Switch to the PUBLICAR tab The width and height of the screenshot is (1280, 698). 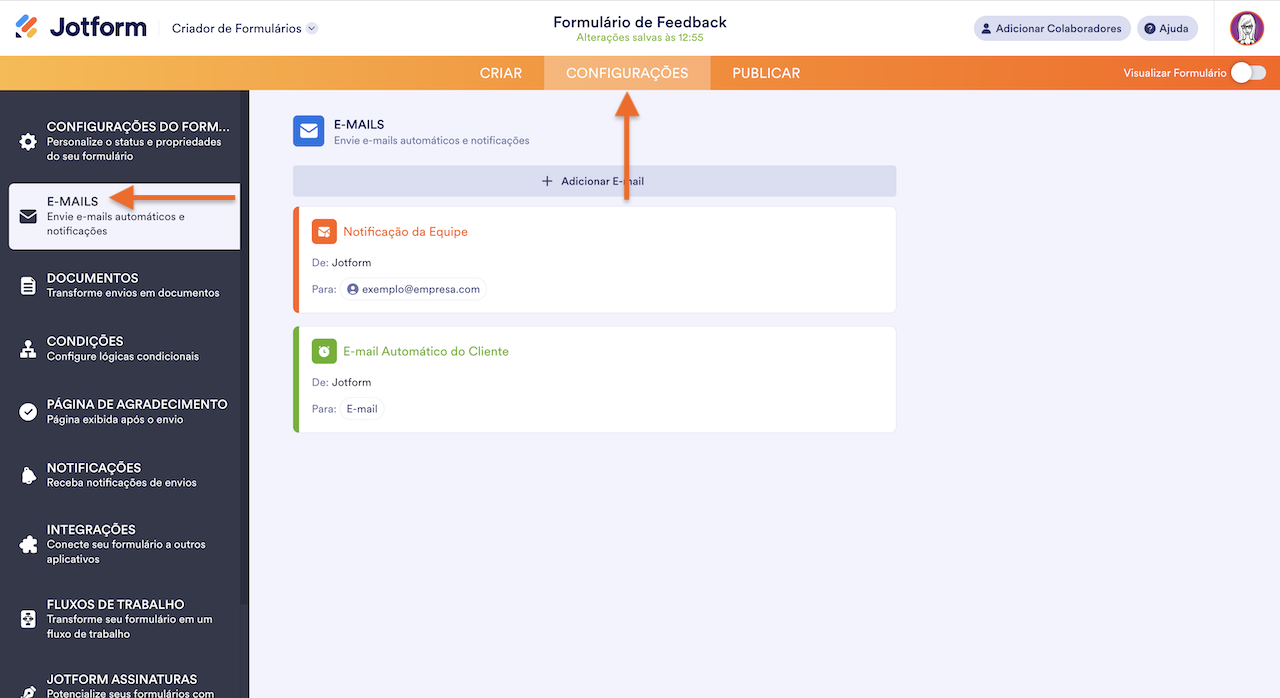[766, 73]
